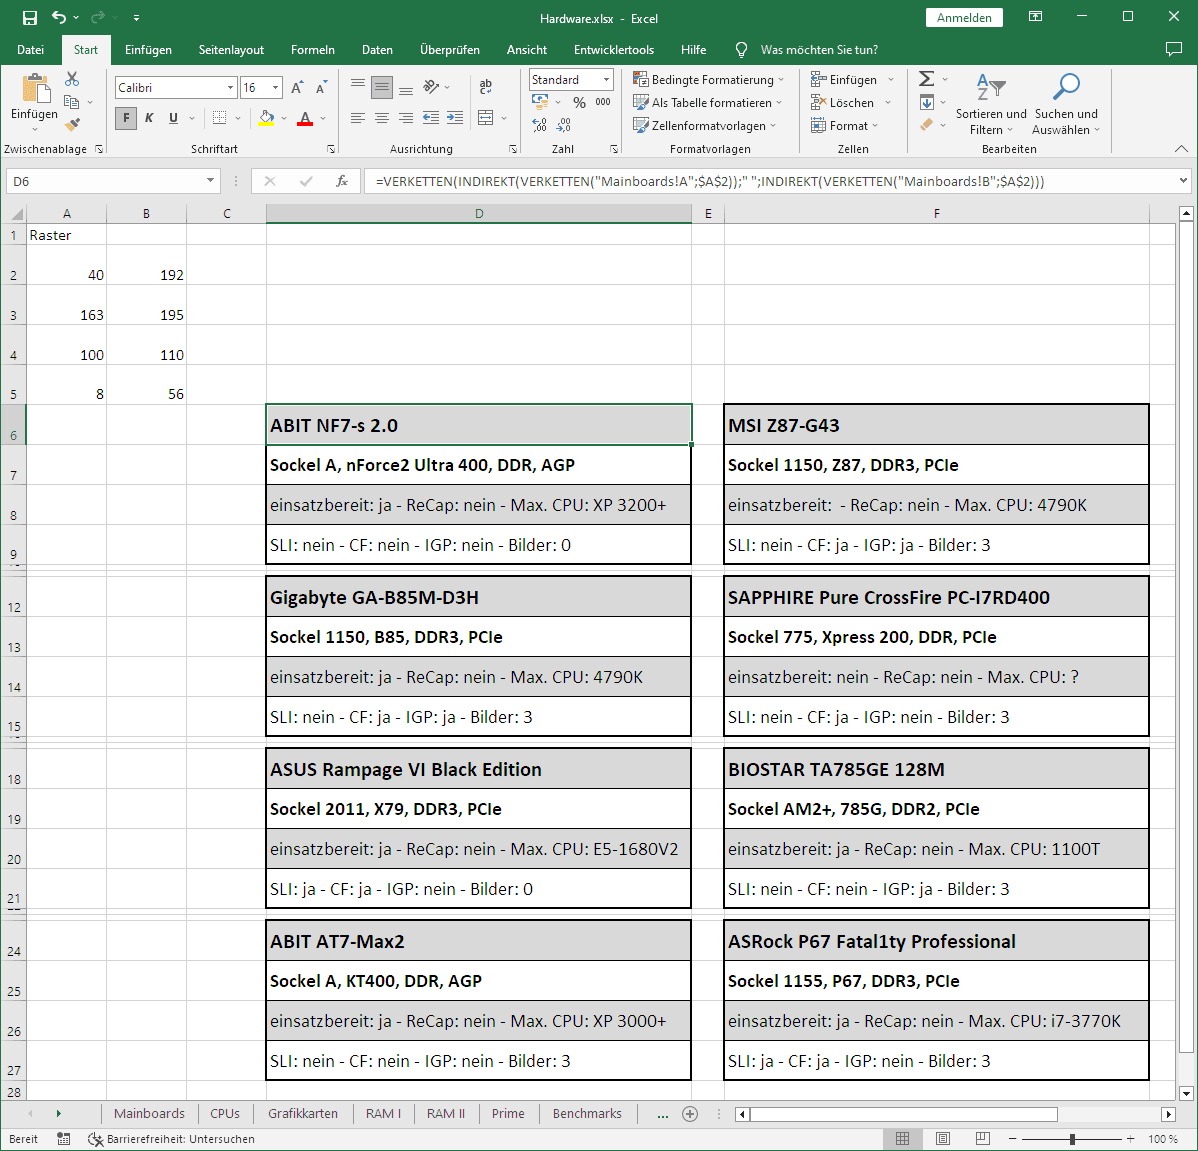
Task: Open Sortieren und Filtern menu
Action: point(991,105)
